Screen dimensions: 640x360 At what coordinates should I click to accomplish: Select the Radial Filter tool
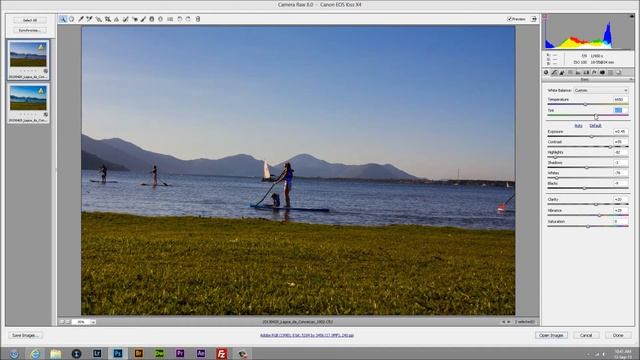point(160,19)
